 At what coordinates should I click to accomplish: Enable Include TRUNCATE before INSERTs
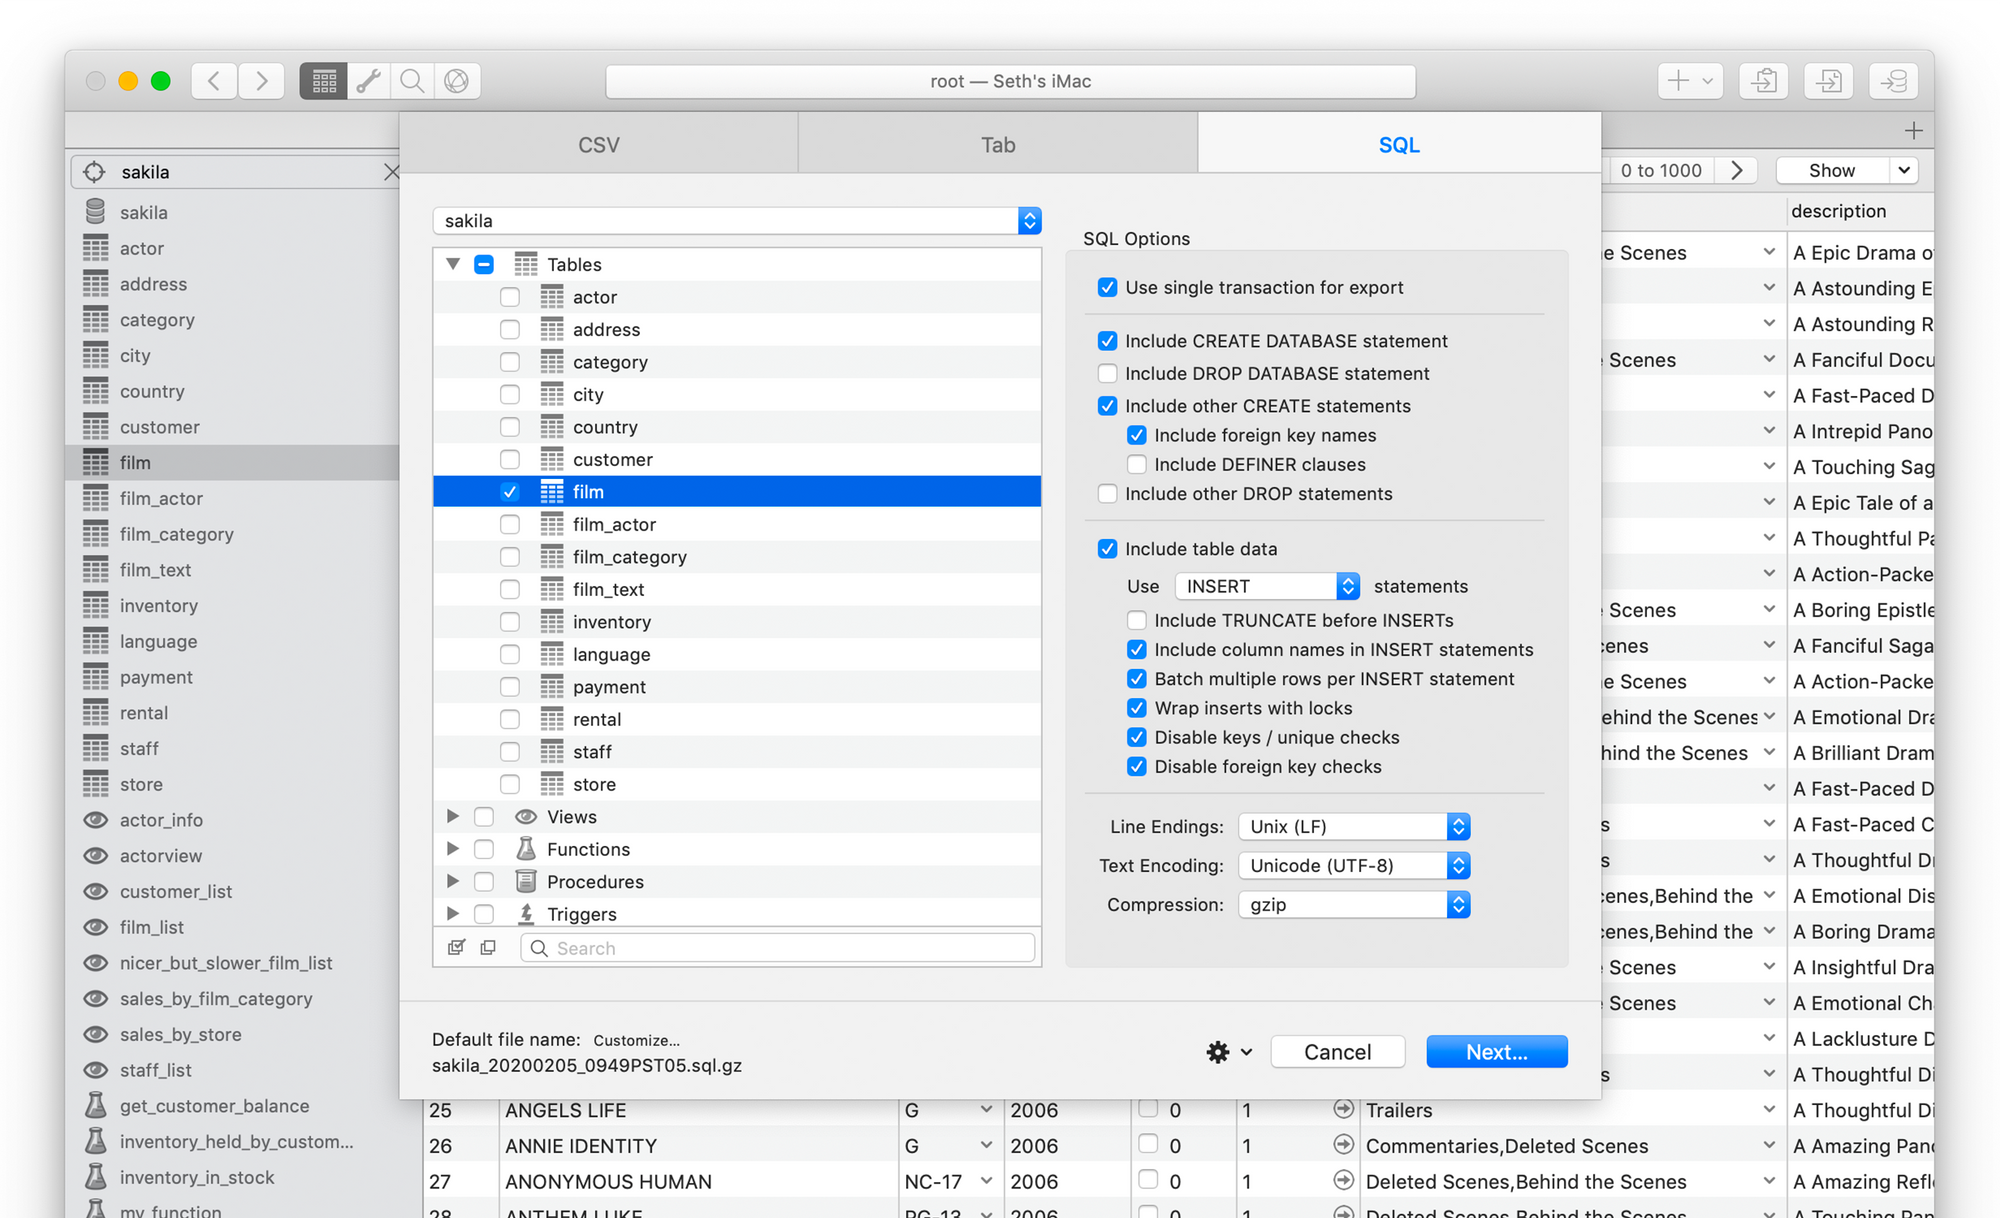pos(1137,620)
